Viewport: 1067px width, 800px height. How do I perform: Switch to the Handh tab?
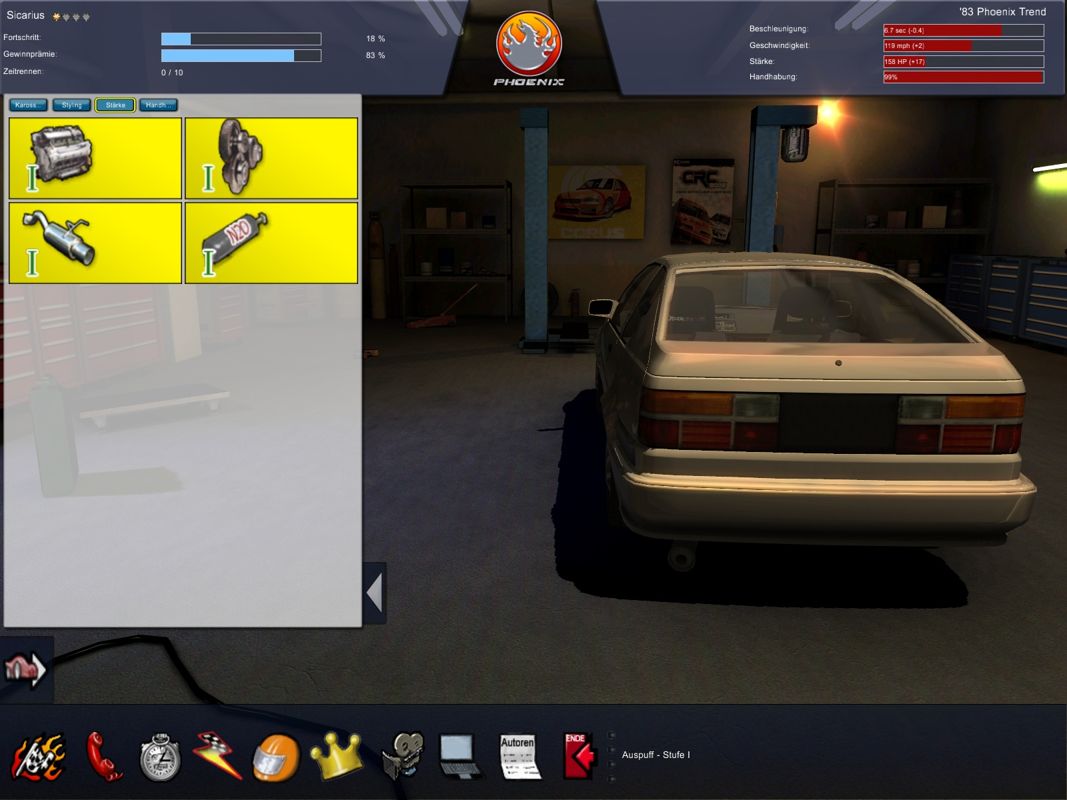coord(157,104)
